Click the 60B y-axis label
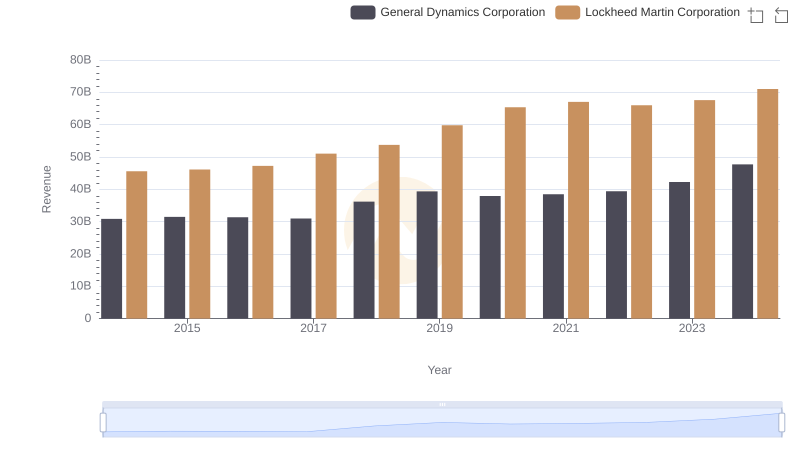This screenshot has height=461, width=800. tap(81, 124)
